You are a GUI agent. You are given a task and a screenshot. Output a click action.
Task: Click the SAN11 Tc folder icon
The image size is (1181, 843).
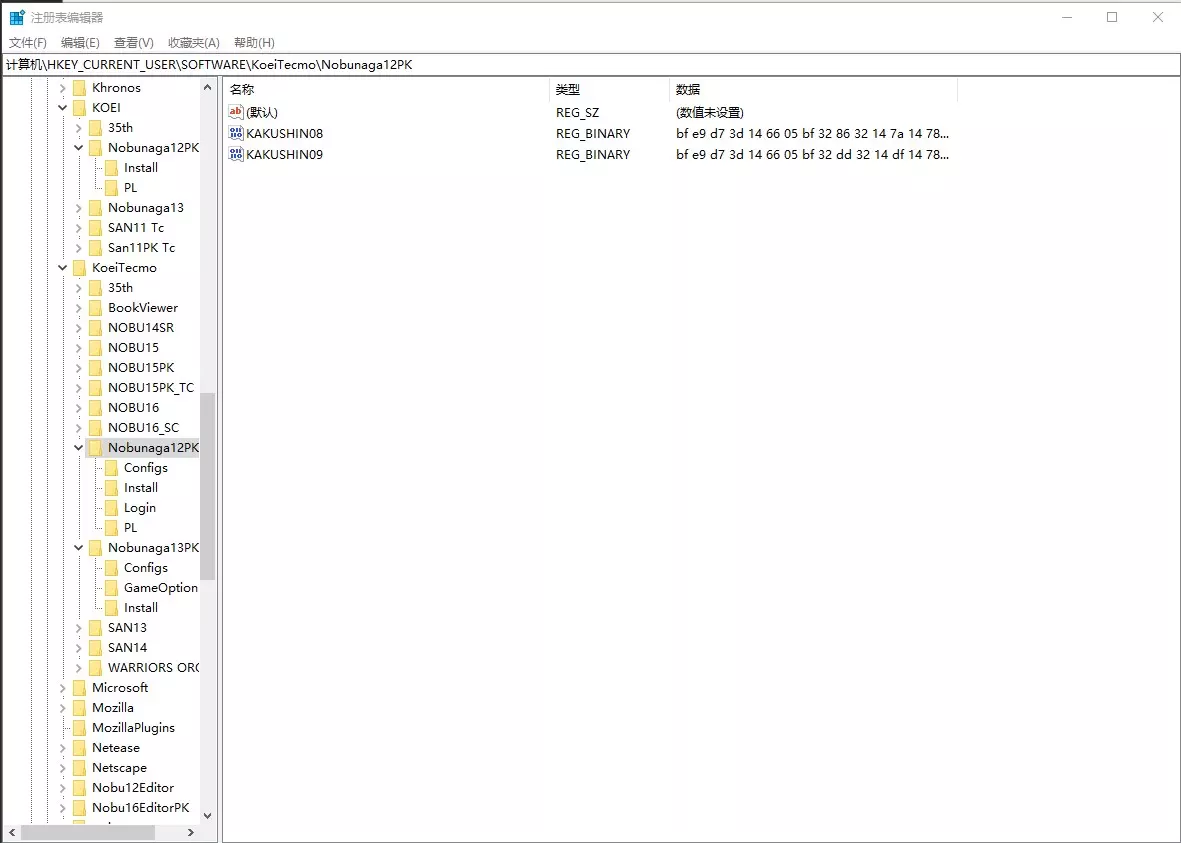[x=95, y=228]
